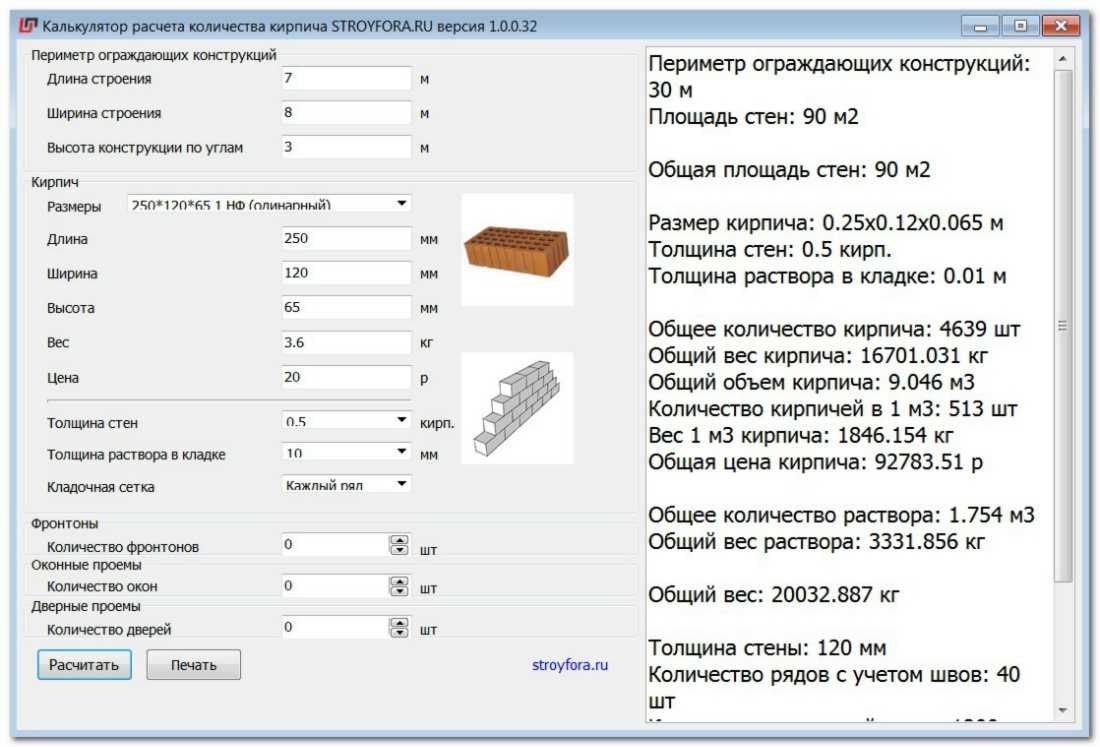The image size is (1100, 747).
Task: Click the result line 'Площадь стен: 90 м2'
Action: 753,116
